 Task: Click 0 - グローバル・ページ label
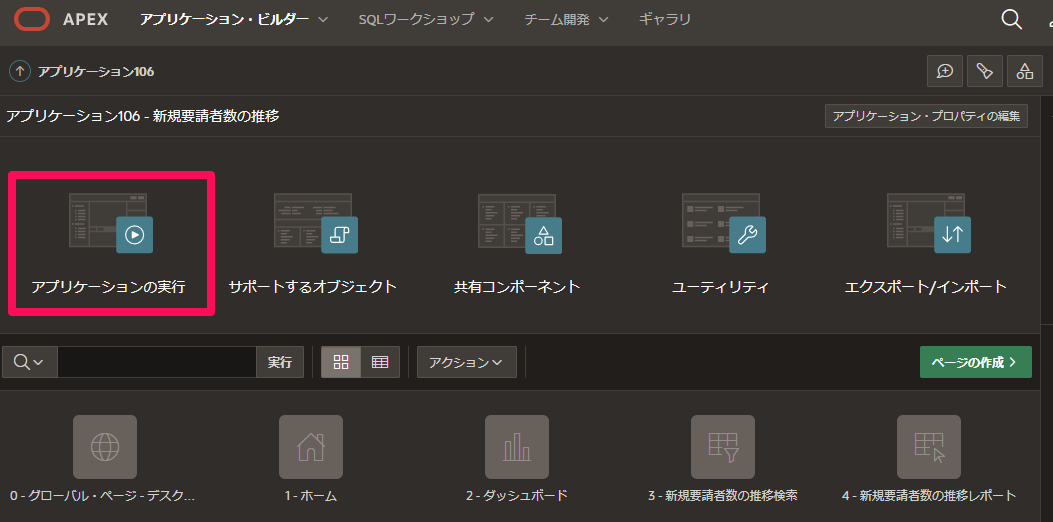(x=103, y=496)
